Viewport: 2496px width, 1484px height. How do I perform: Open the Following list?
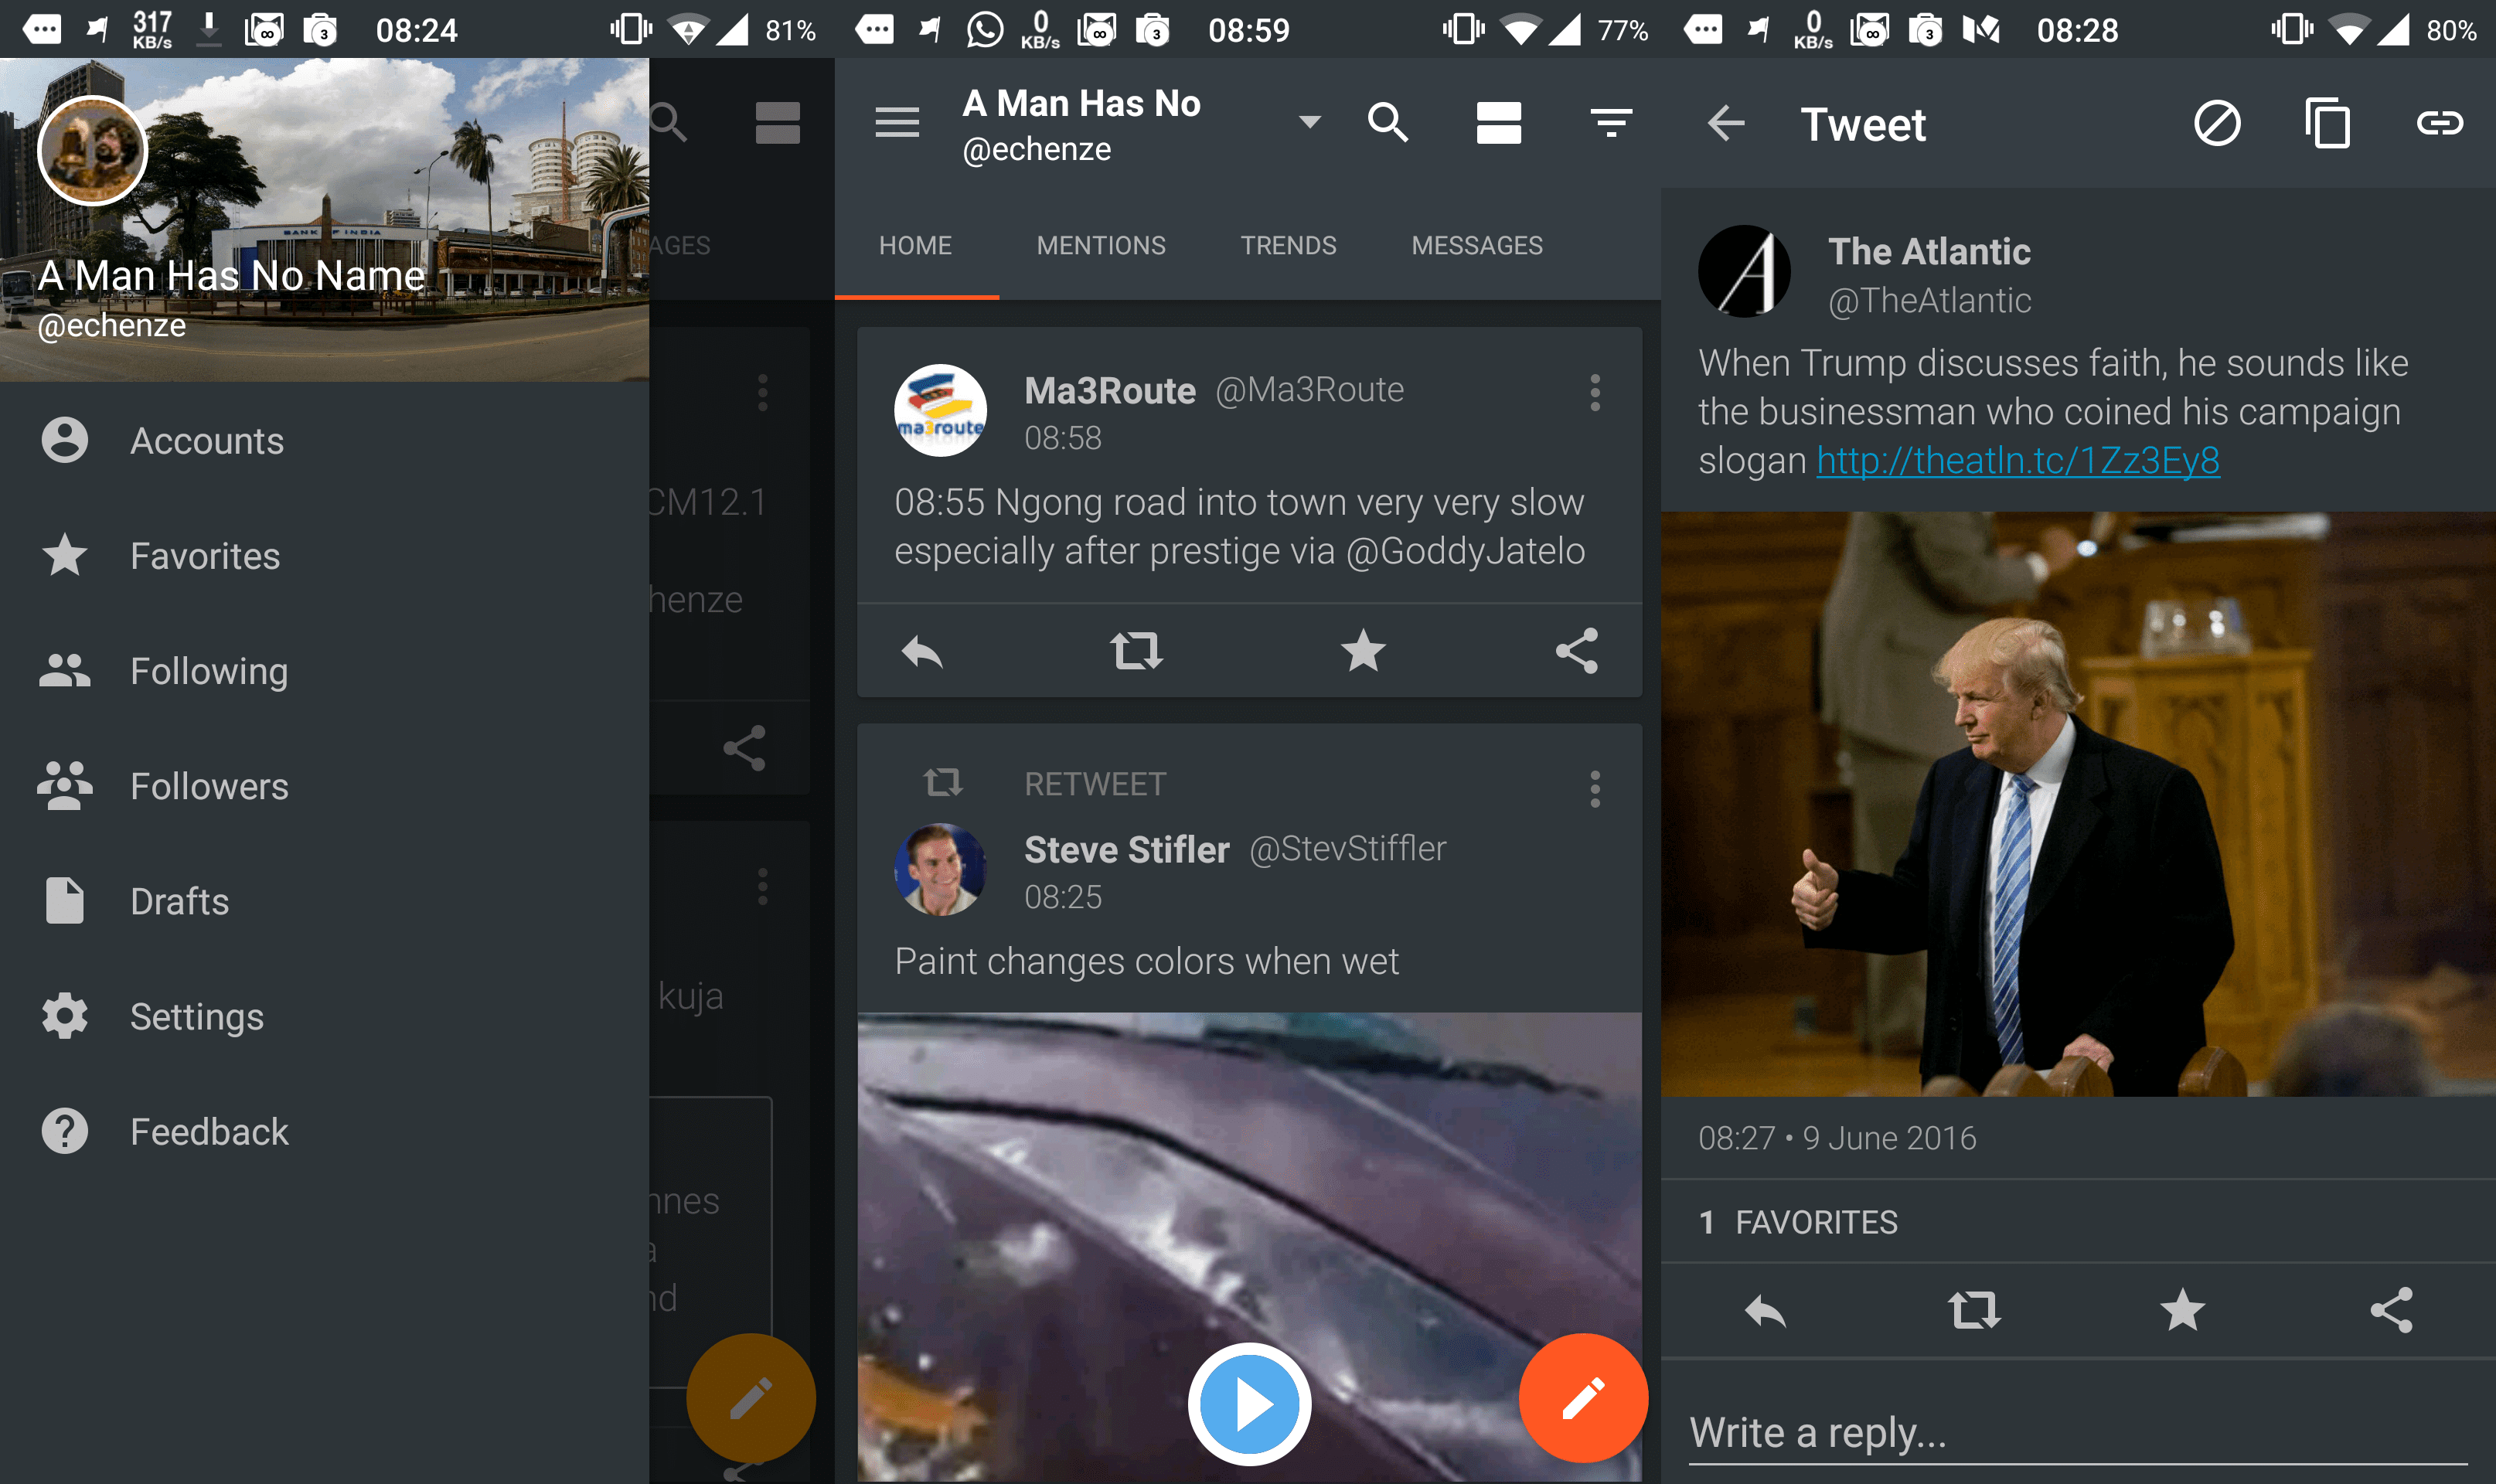tap(324, 671)
